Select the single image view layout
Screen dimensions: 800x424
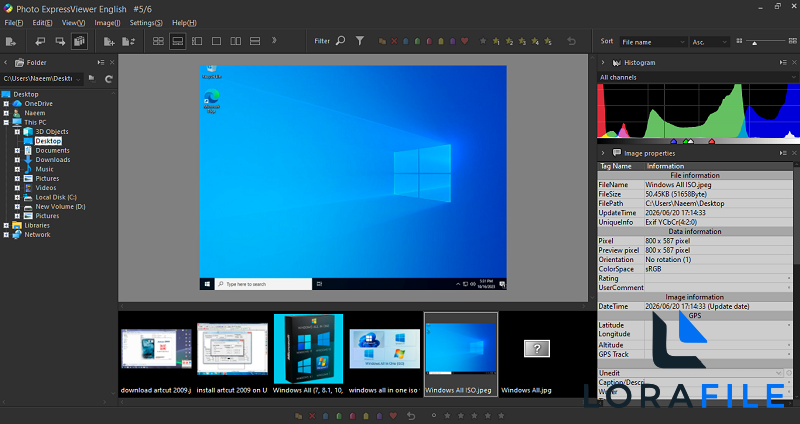(216, 41)
